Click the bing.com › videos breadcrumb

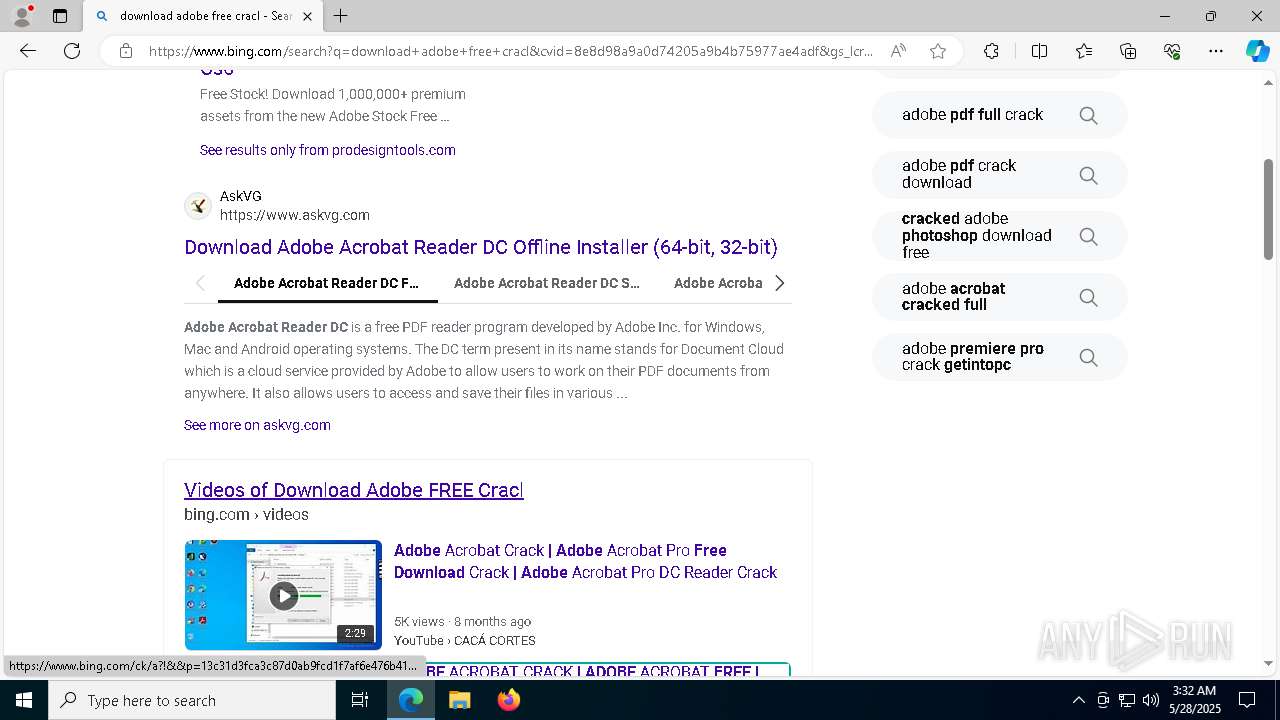pyautogui.click(x=246, y=514)
